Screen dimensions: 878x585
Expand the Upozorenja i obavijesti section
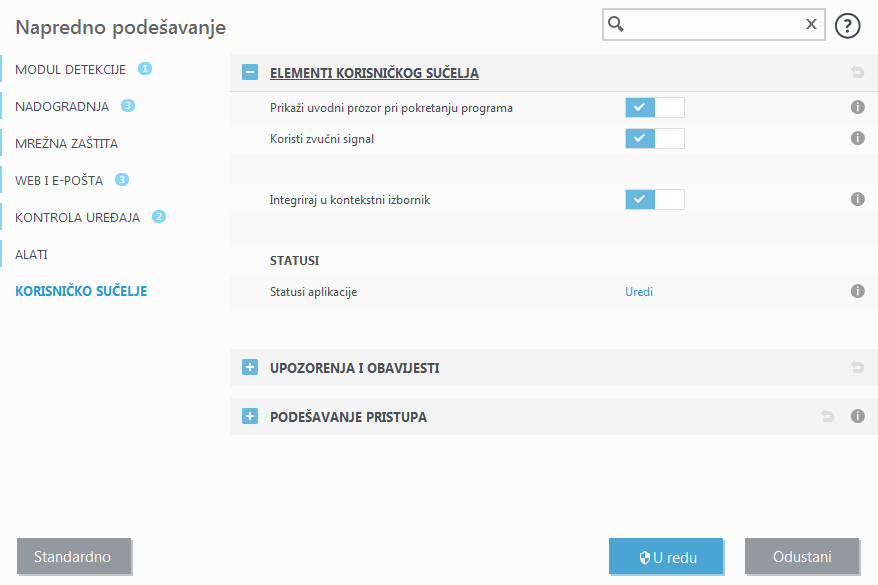pyautogui.click(x=249, y=367)
